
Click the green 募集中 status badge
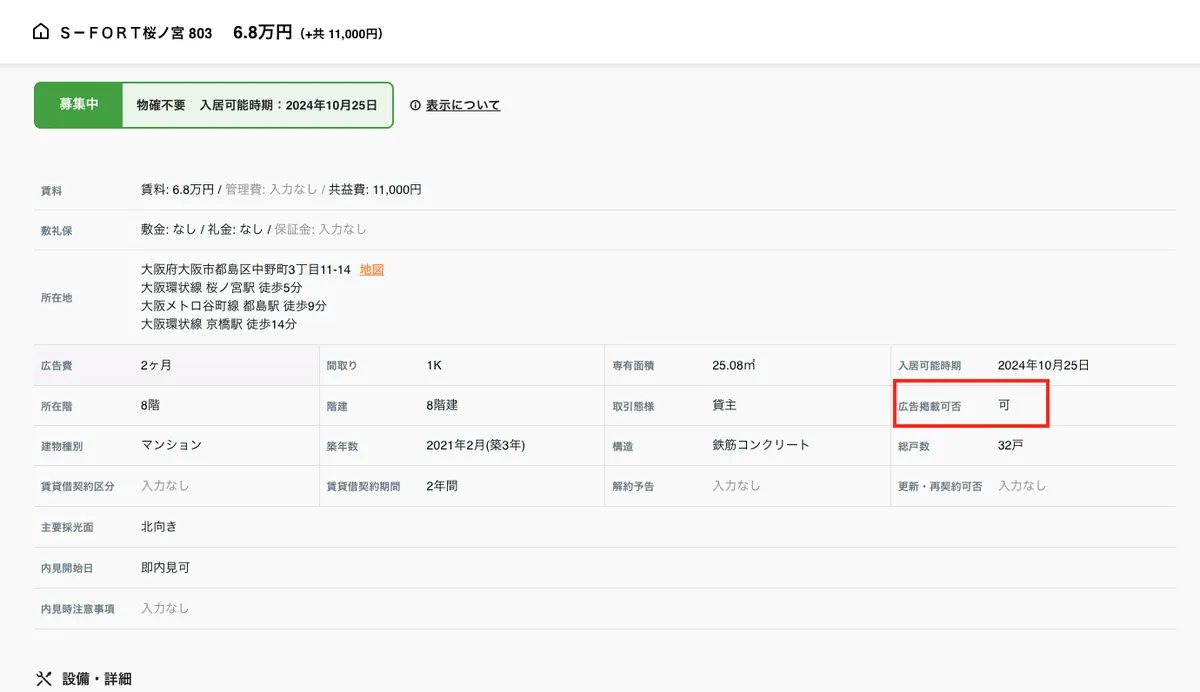(78, 105)
